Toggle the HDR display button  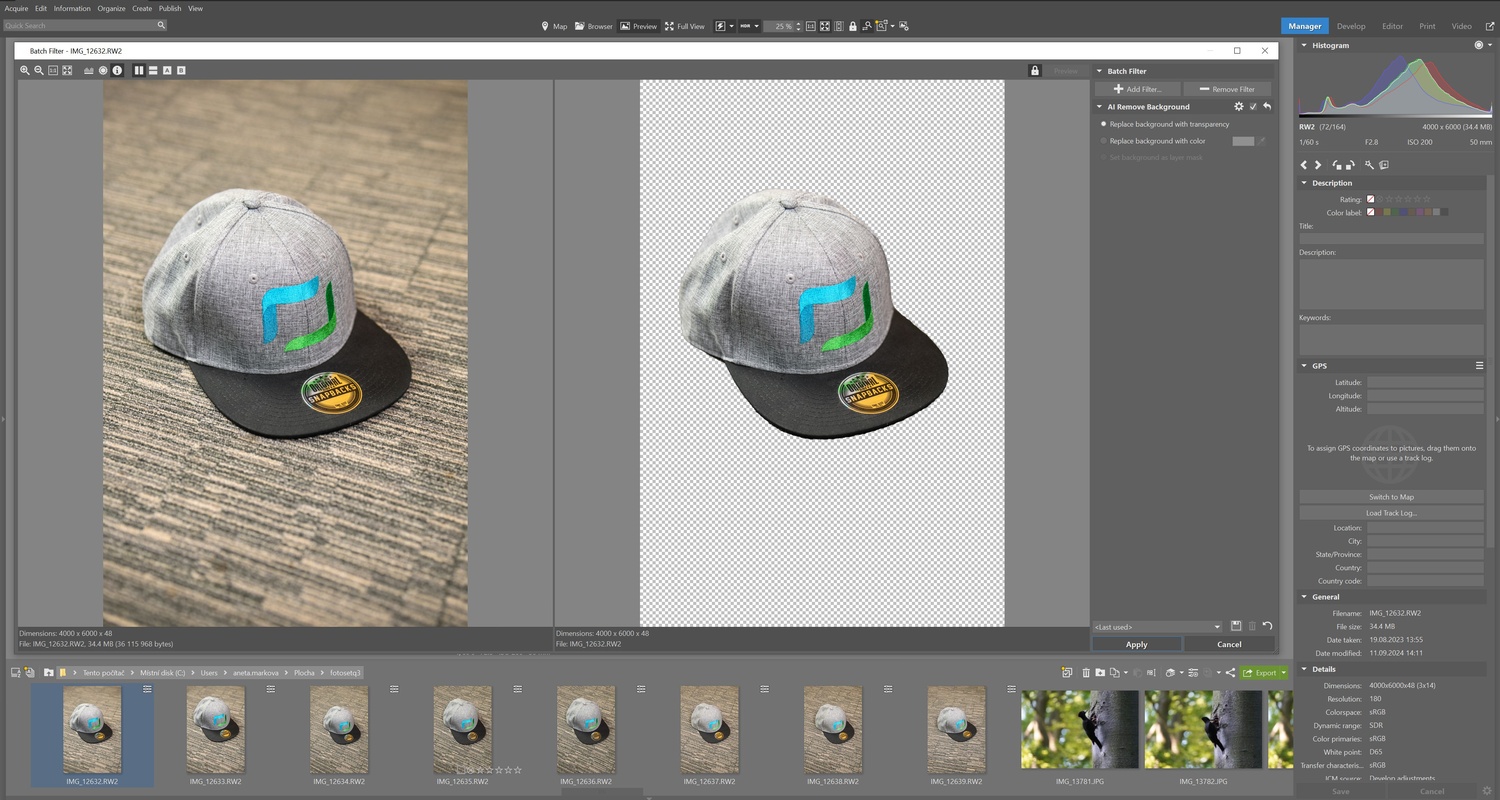coord(745,26)
